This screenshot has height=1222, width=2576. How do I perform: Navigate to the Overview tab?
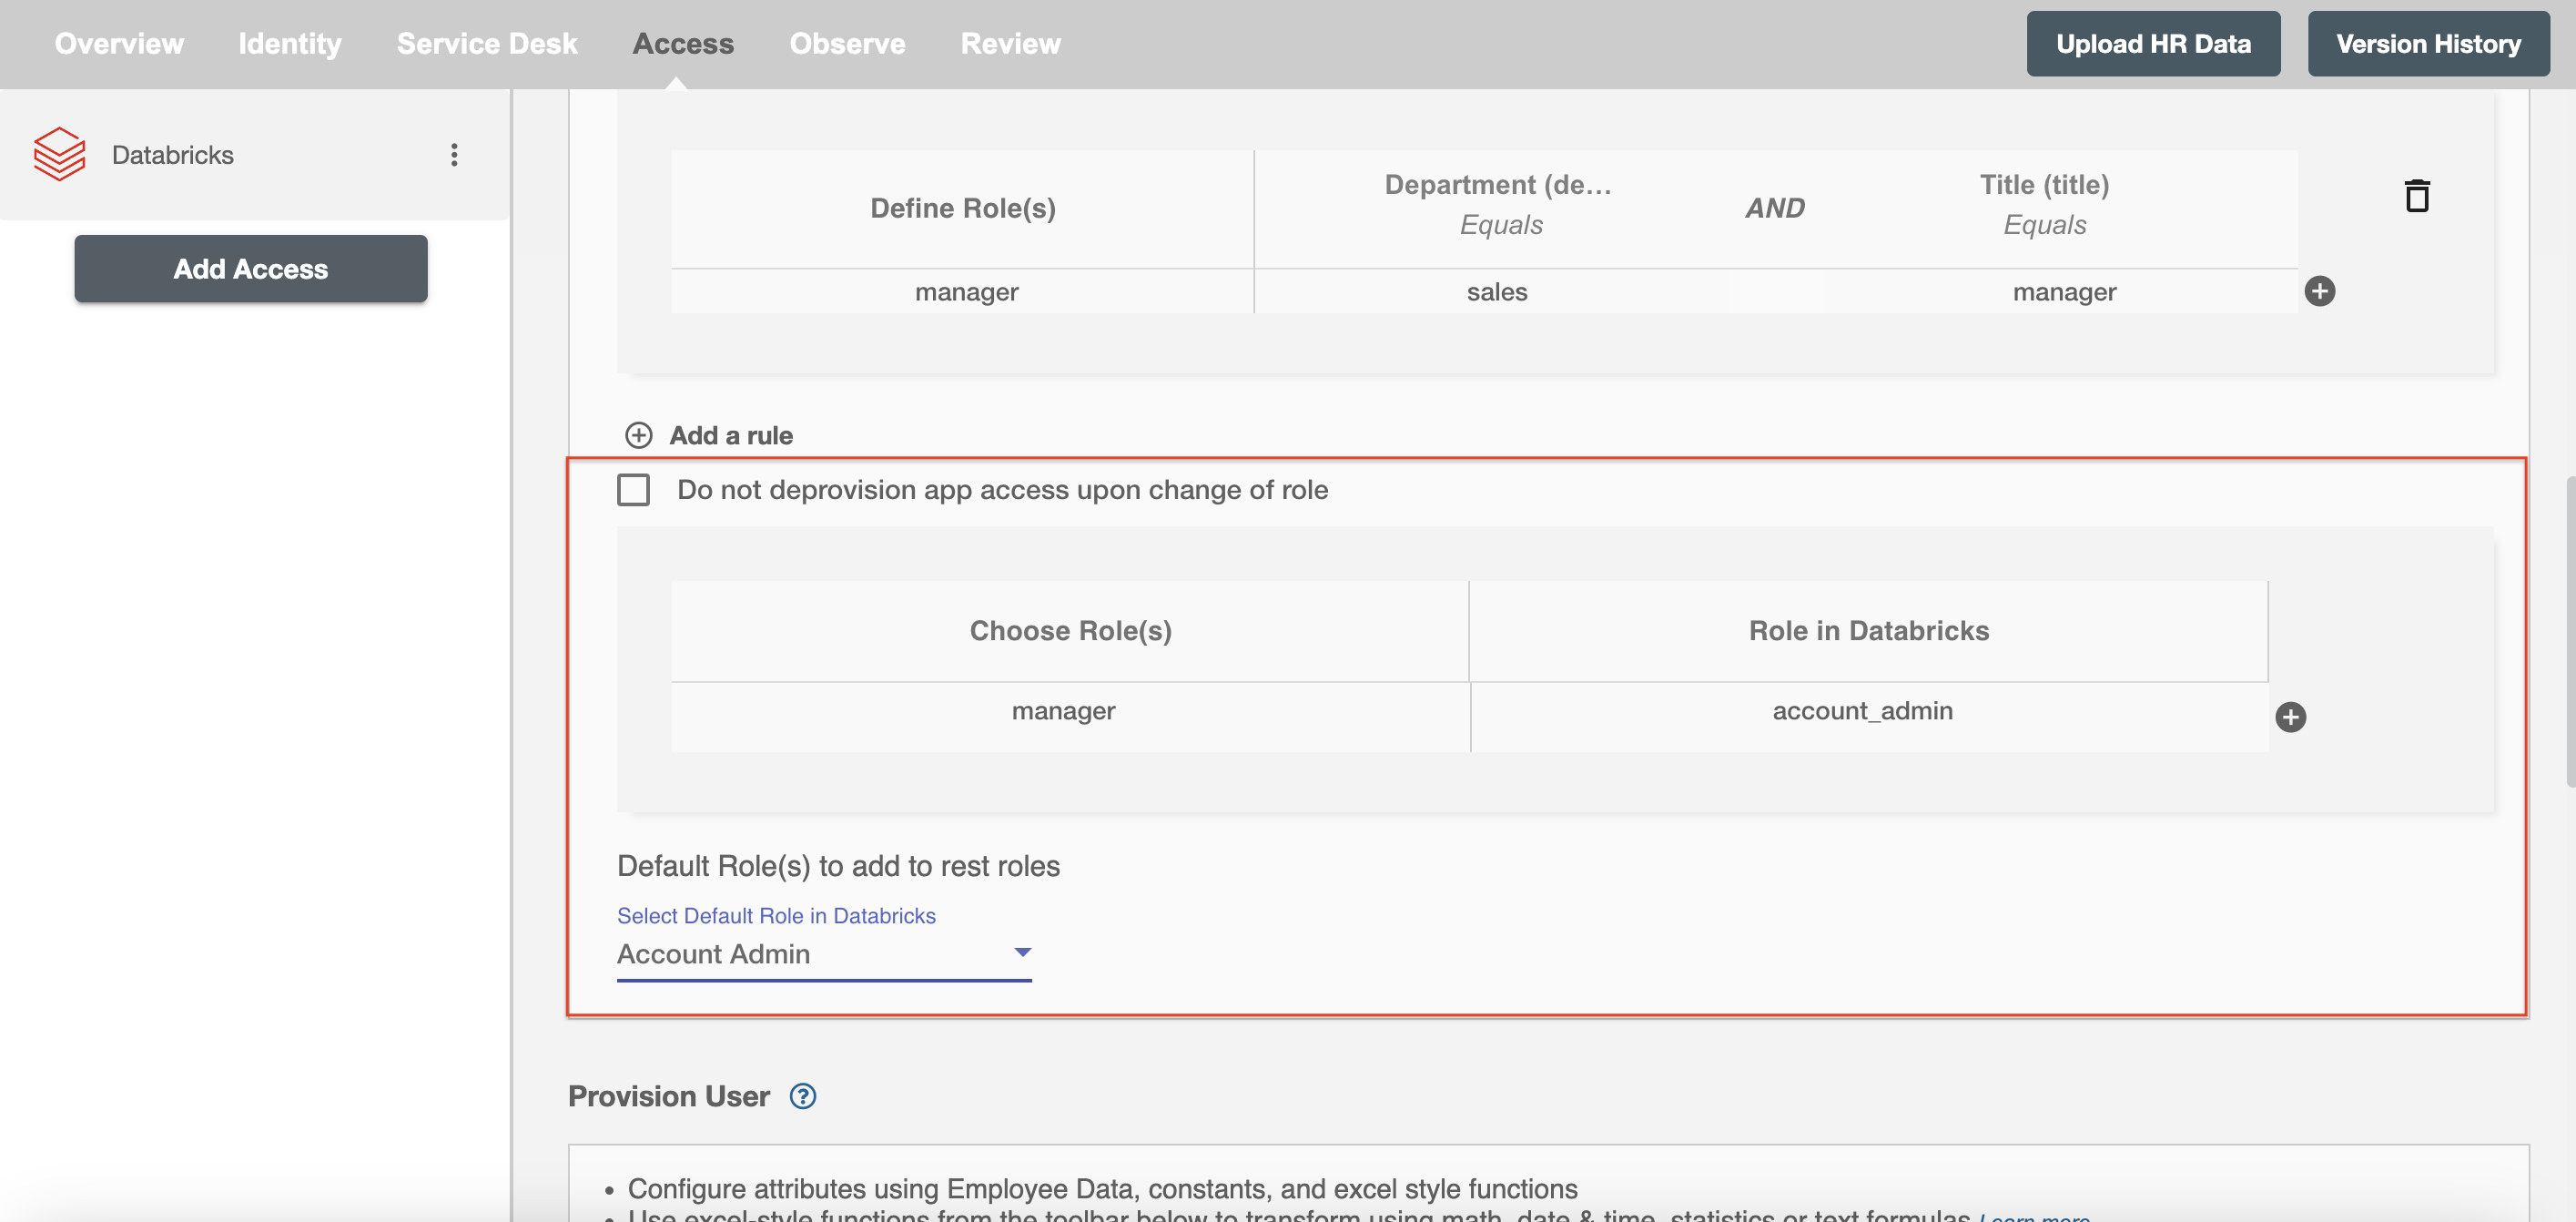click(x=118, y=43)
